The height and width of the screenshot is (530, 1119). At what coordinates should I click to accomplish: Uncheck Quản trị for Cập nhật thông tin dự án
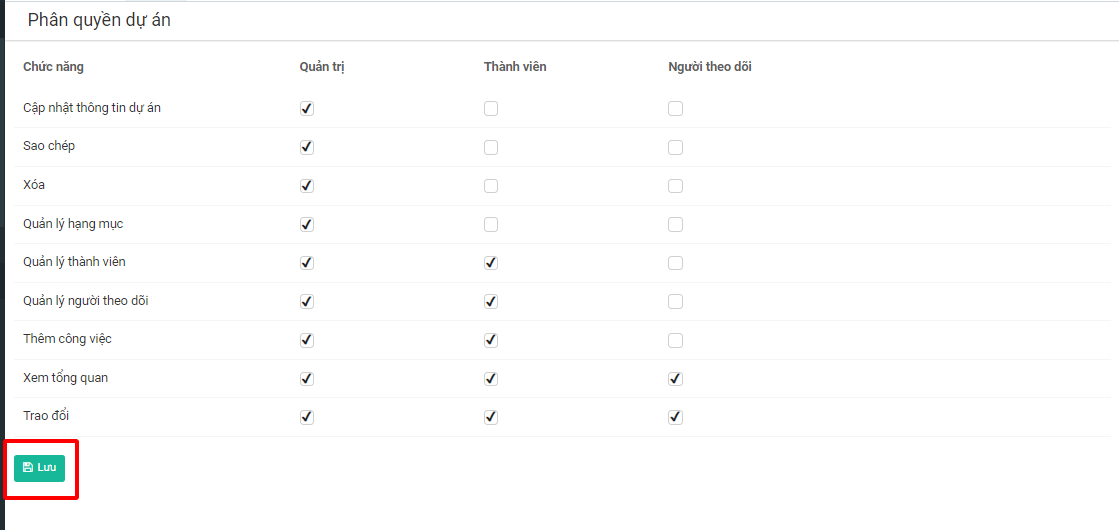click(x=307, y=108)
